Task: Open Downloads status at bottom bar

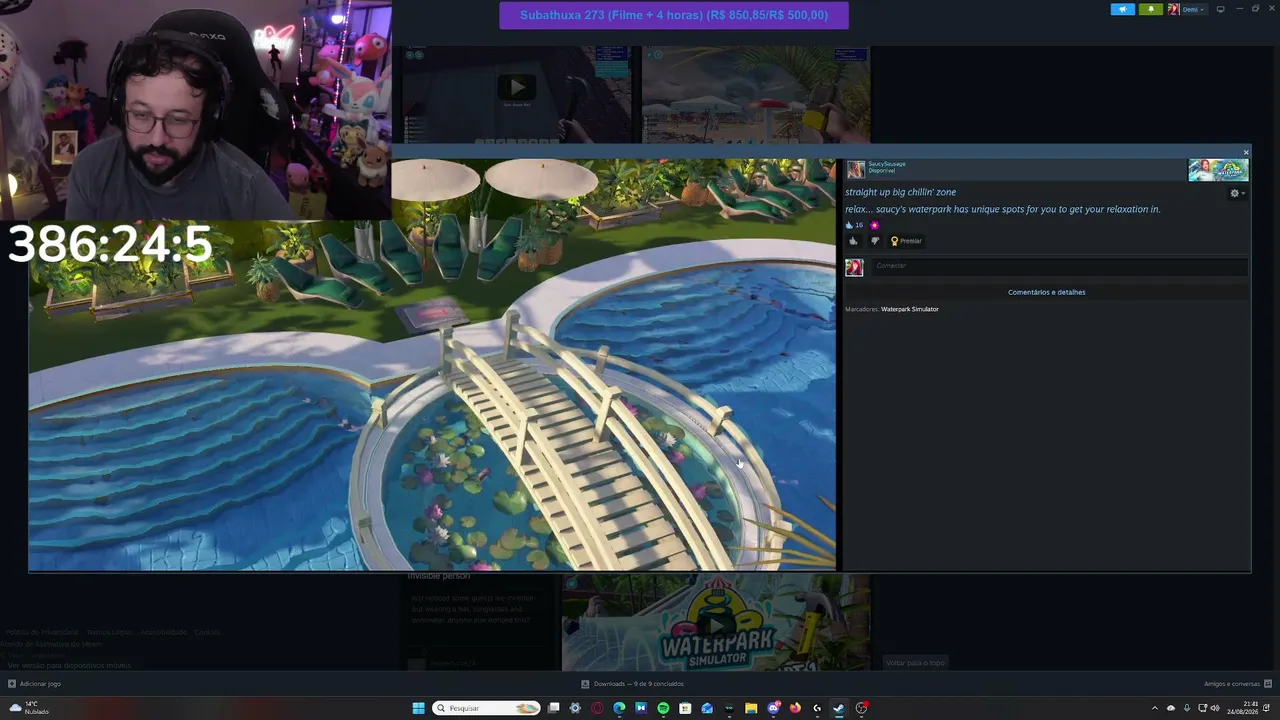Action: coord(633,684)
